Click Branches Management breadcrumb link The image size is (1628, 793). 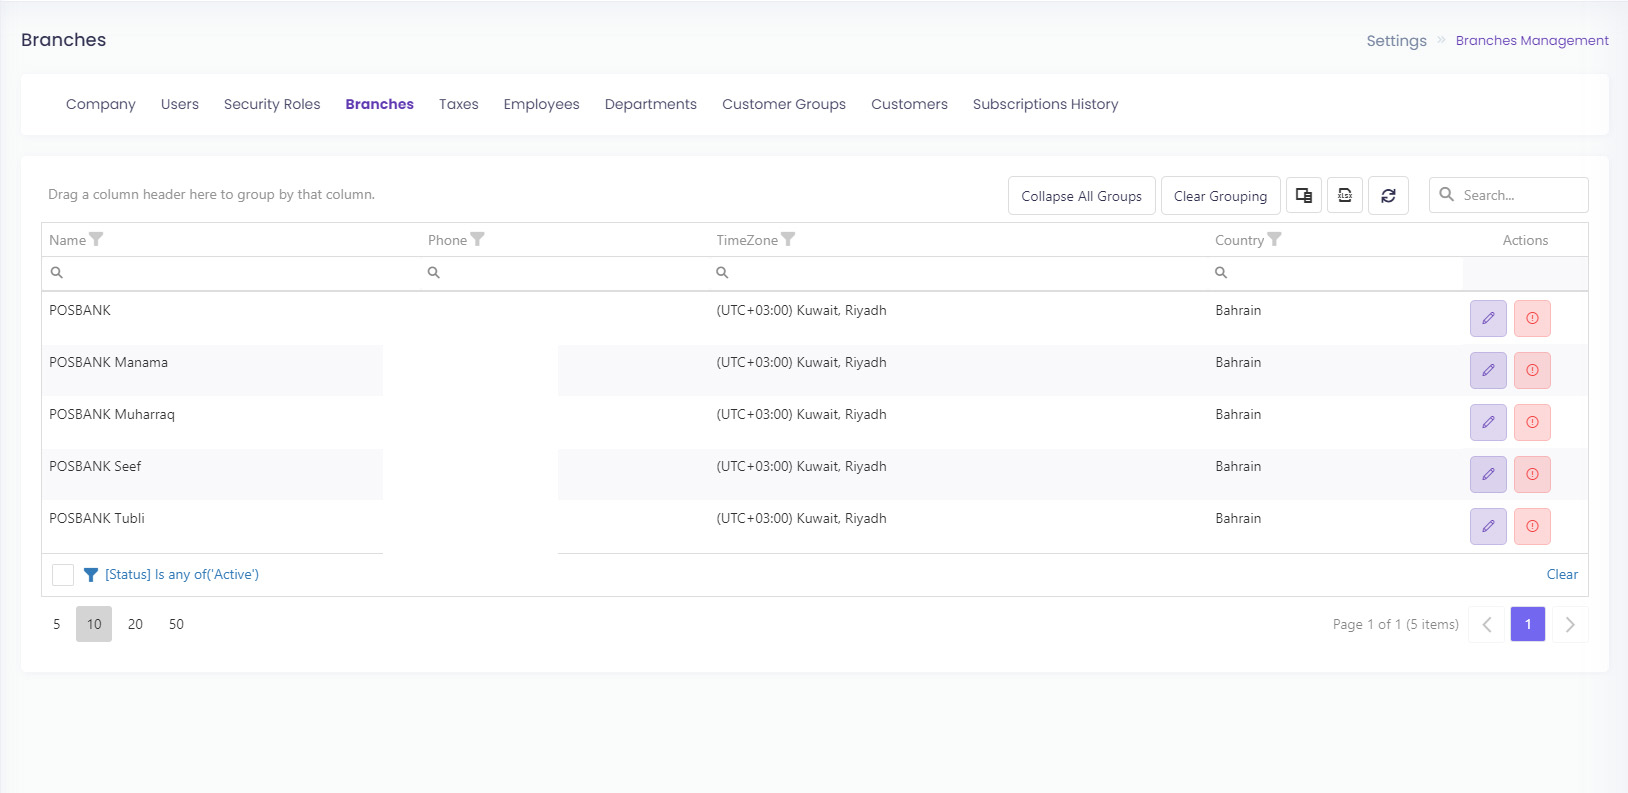pyautogui.click(x=1532, y=41)
